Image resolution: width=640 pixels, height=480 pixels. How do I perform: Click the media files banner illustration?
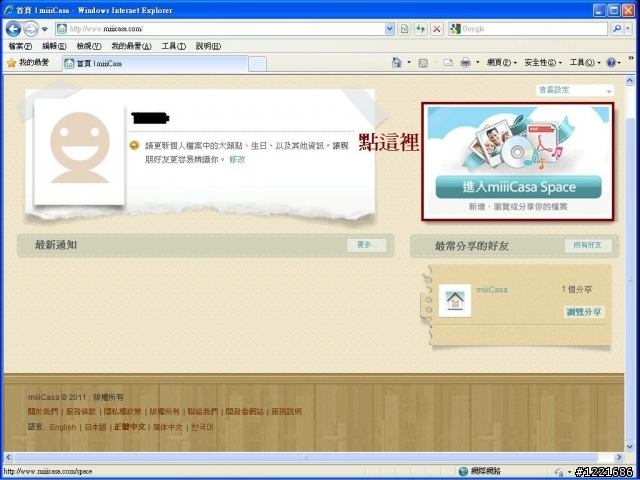[x=518, y=142]
